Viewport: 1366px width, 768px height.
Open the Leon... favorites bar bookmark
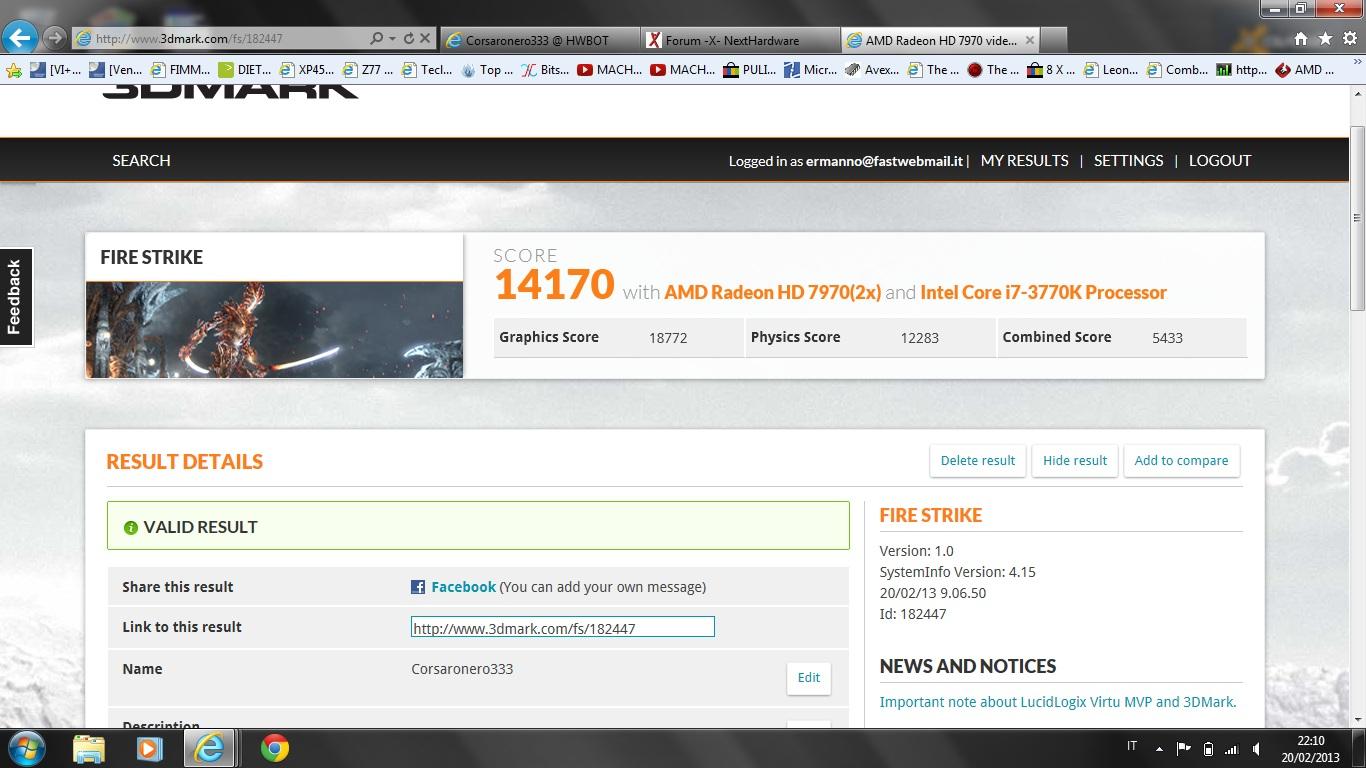[x=1112, y=70]
